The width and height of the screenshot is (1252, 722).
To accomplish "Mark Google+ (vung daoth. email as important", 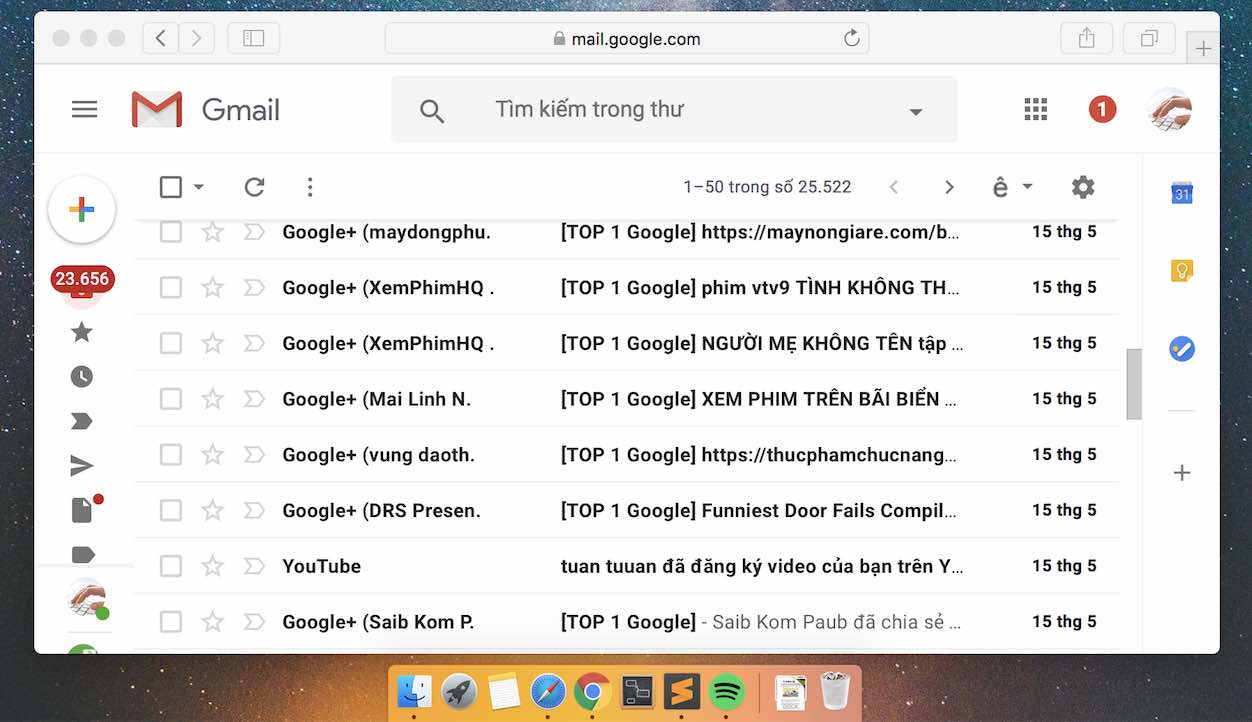I will 254,455.
